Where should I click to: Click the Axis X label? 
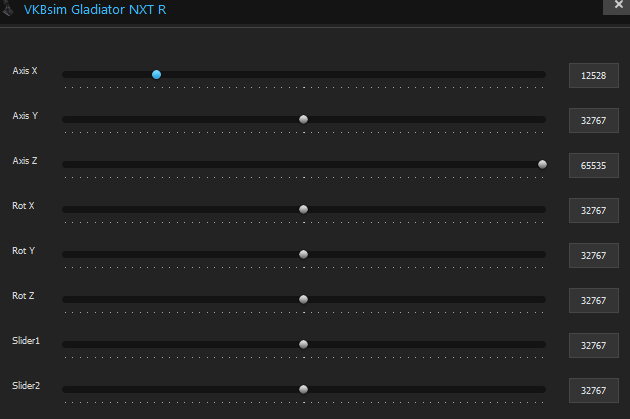coord(25,71)
